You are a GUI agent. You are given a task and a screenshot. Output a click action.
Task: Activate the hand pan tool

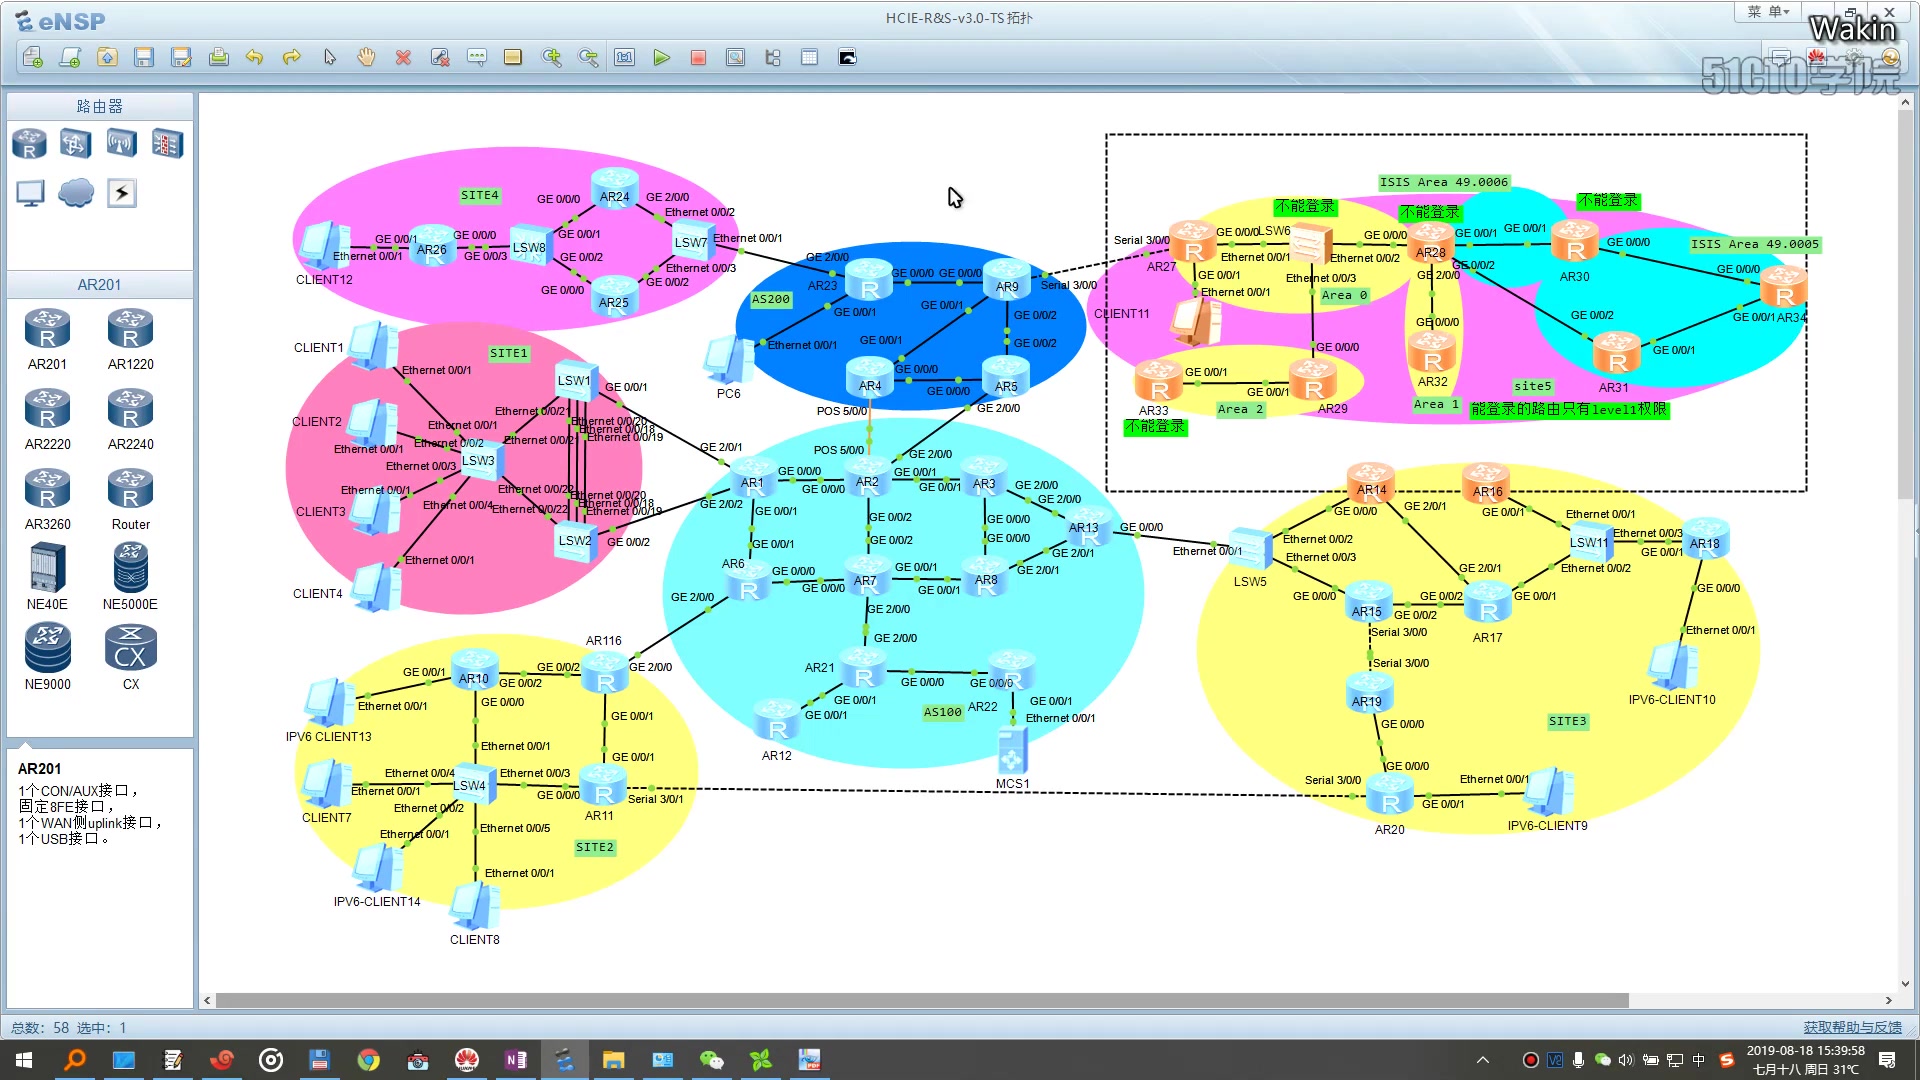point(366,58)
